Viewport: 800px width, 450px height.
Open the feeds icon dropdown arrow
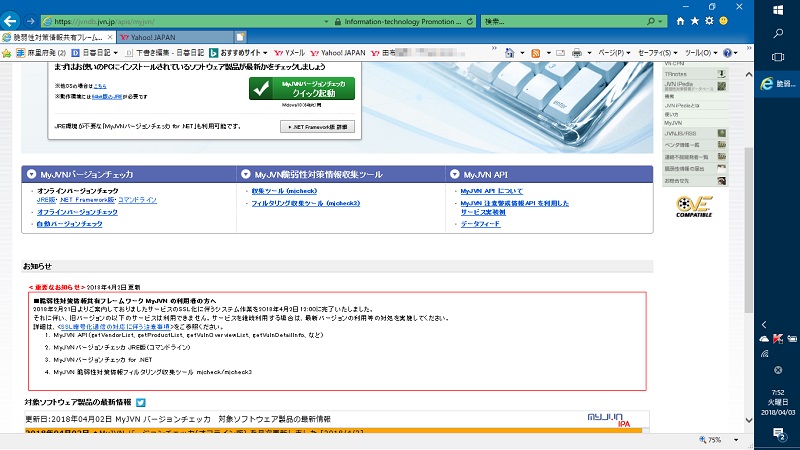point(548,53)
